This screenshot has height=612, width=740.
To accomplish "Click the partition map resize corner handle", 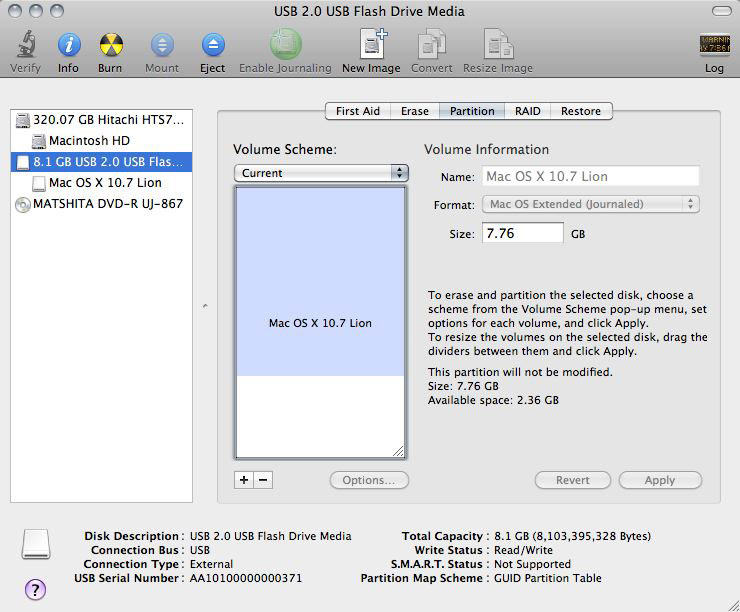I will 398,451.
